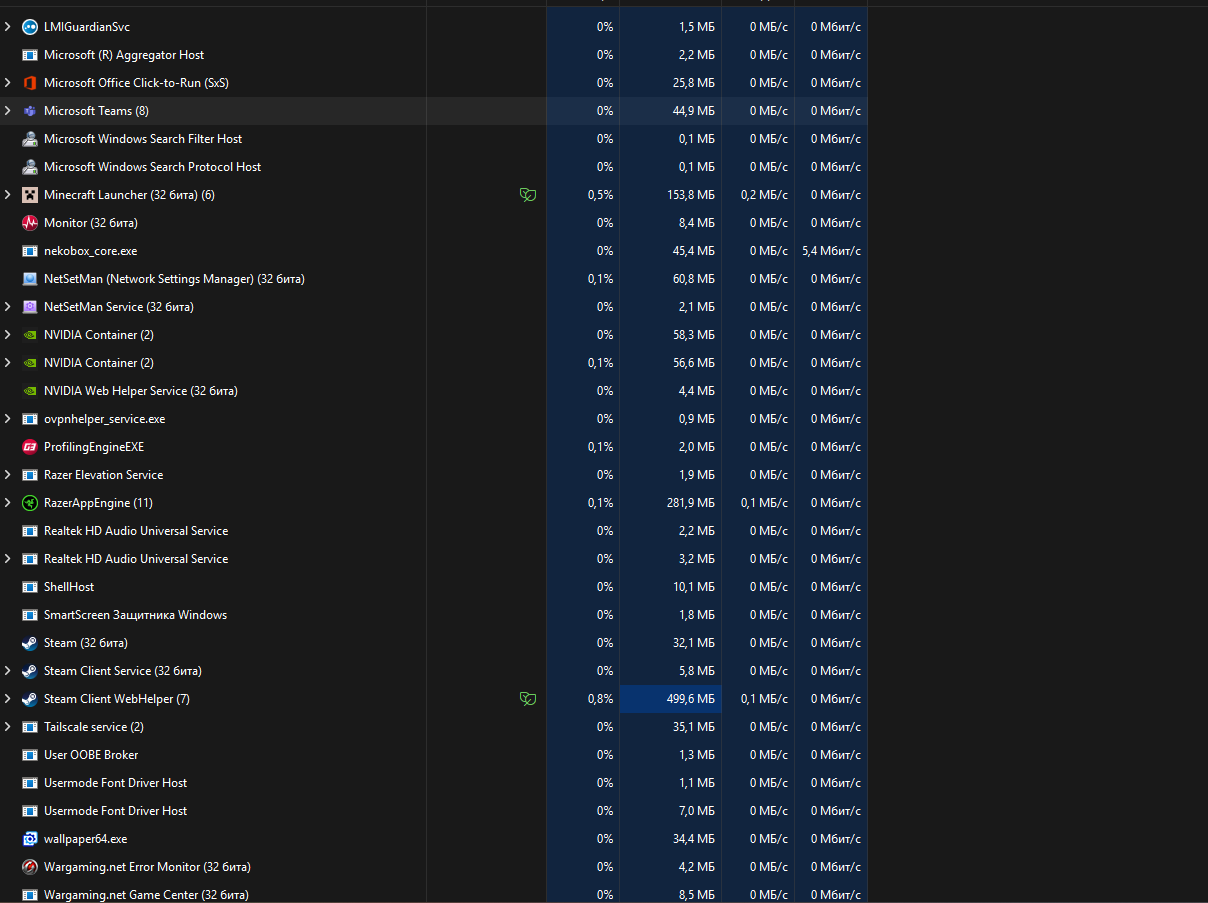Click the 0,5% CPU value

601,195
